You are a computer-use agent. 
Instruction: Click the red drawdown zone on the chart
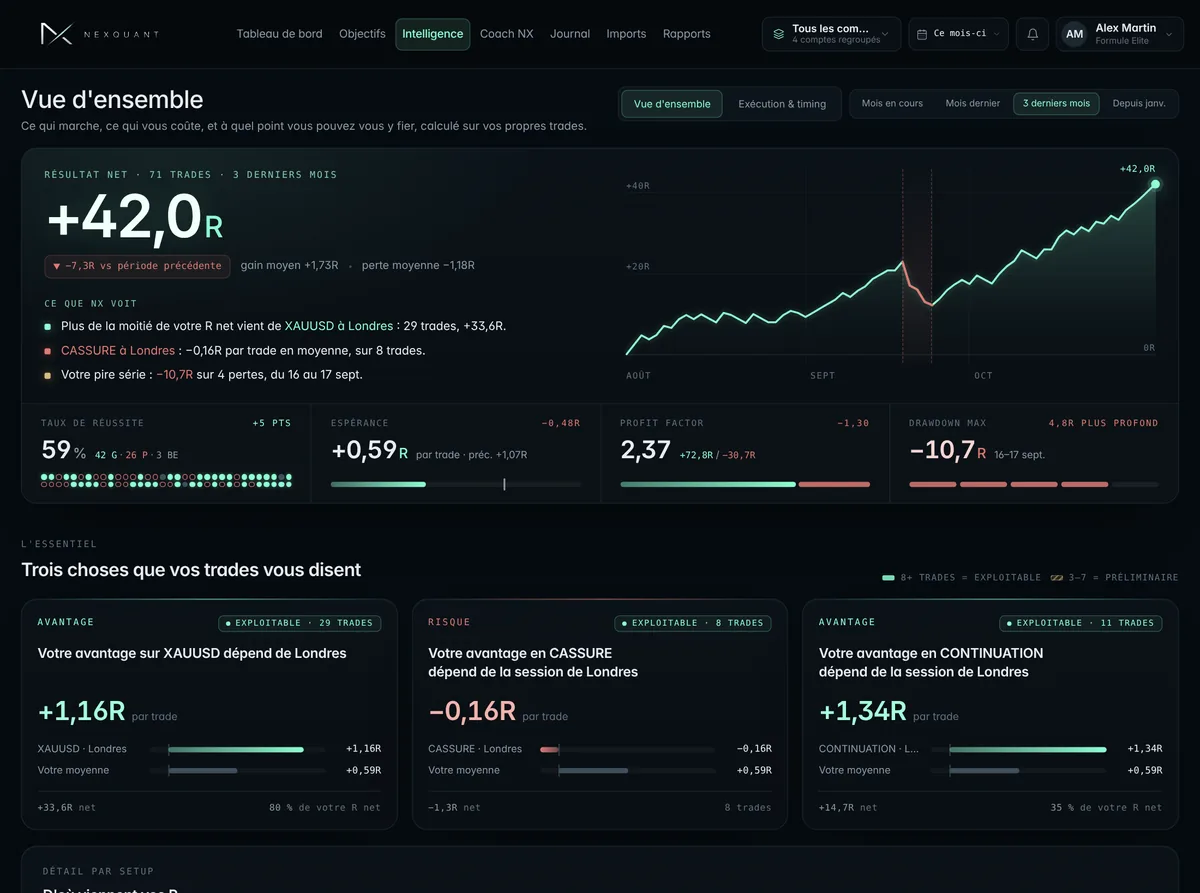click(917, 266)
